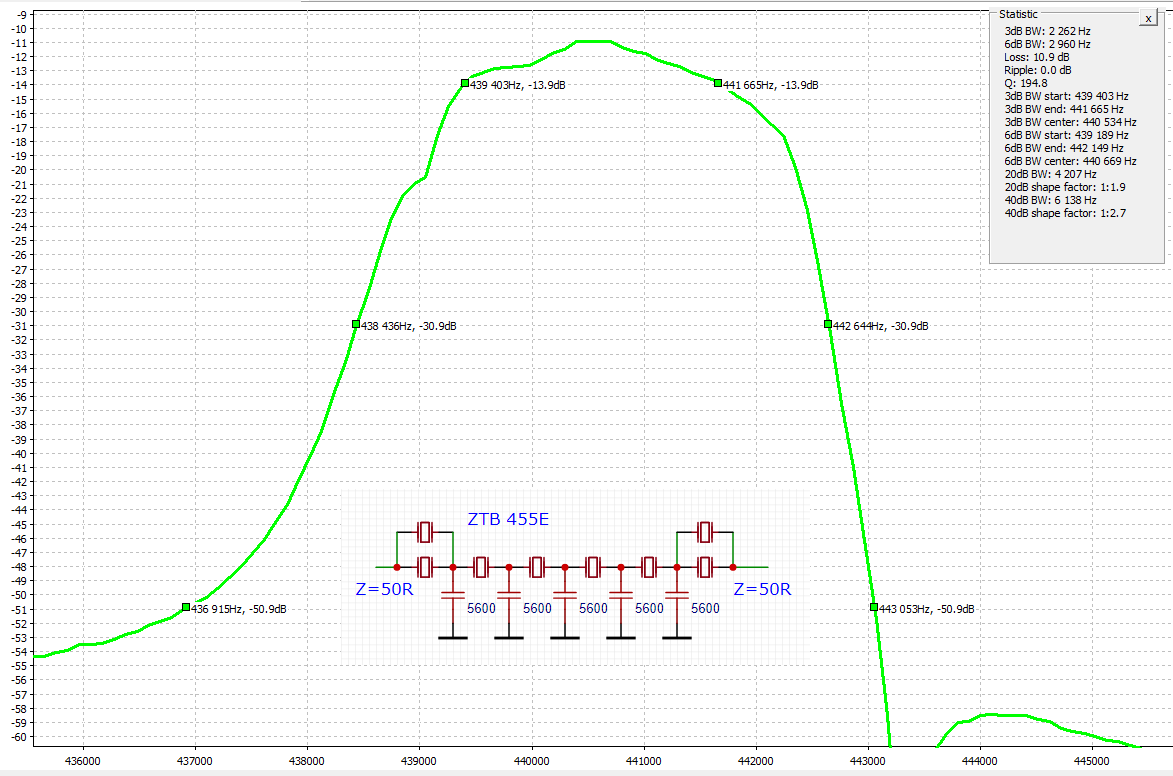
Task: Click the Statistic panel title
Action: 1018,14
